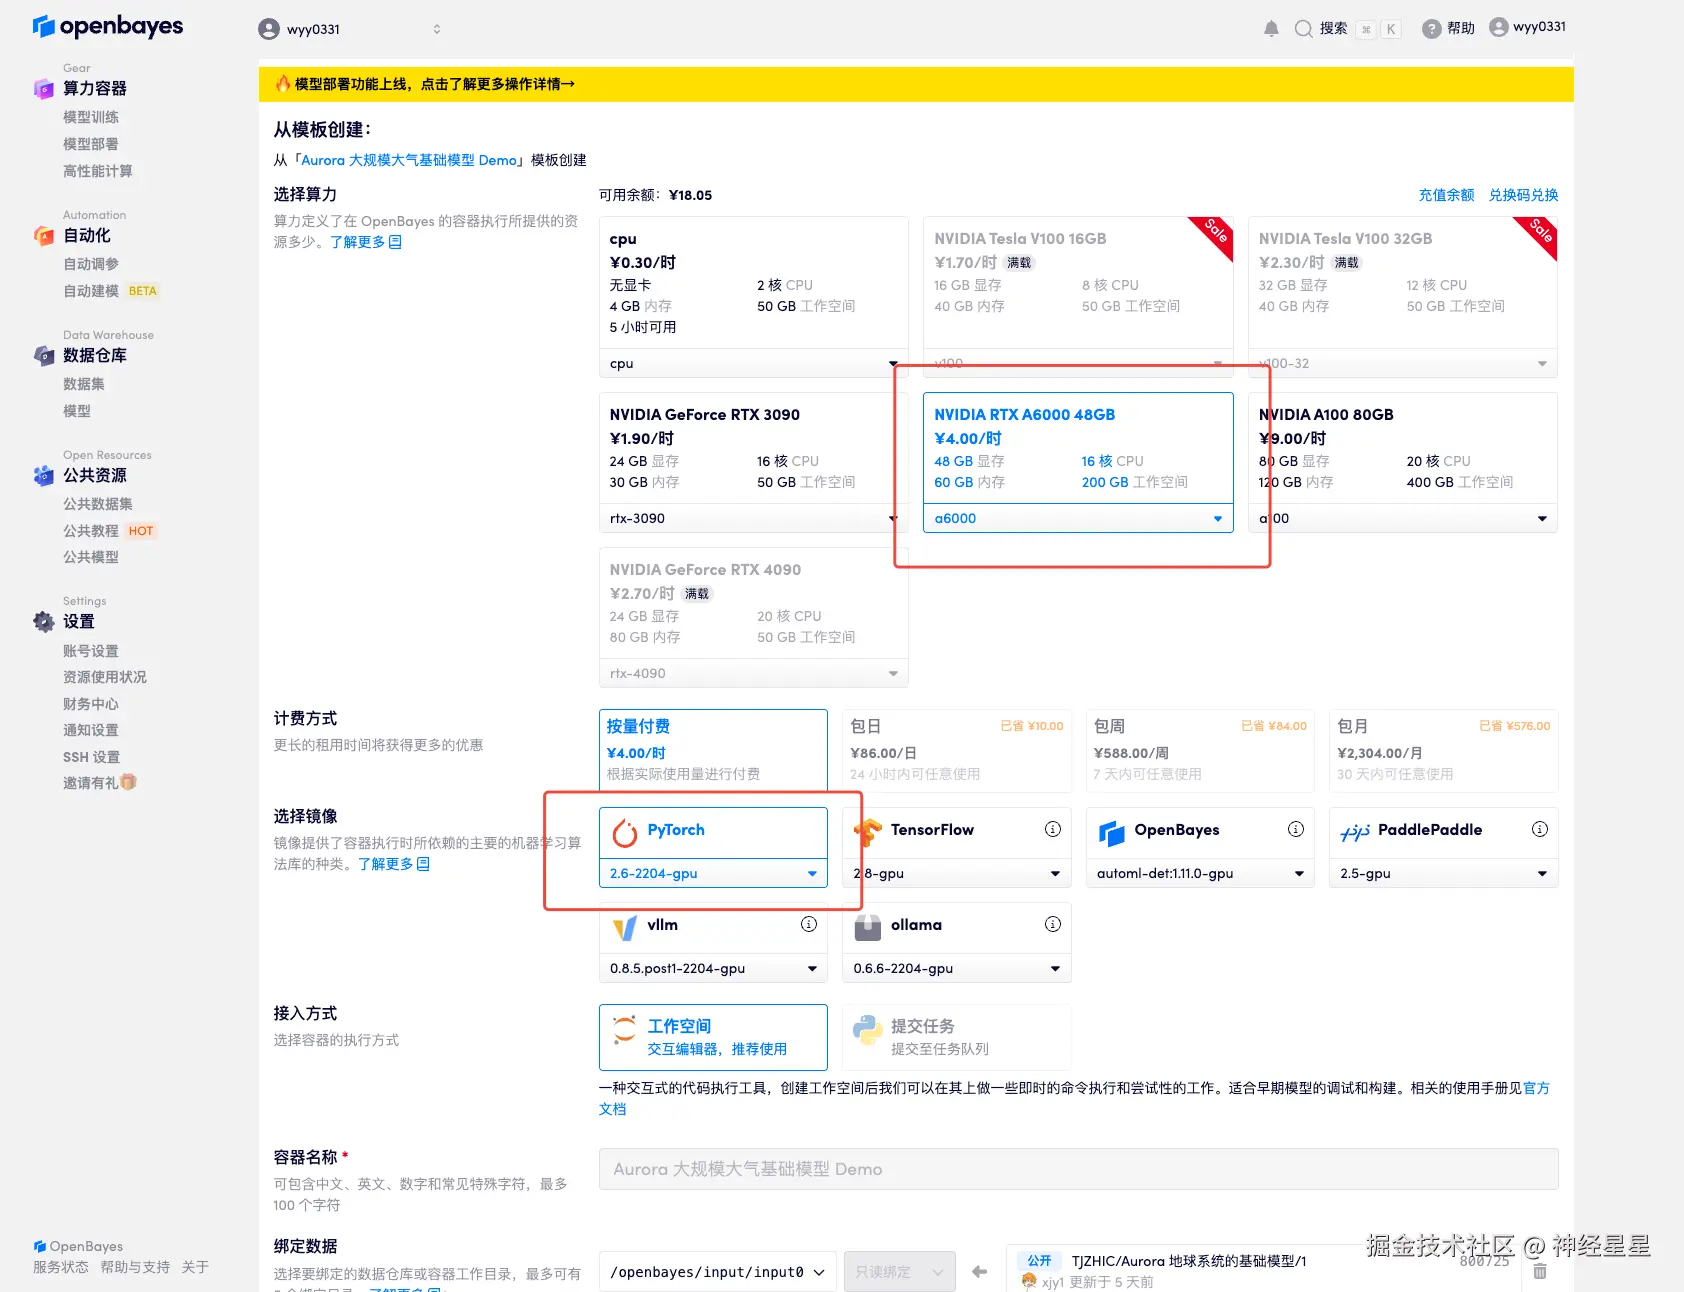This screenshot has height=1292, width=1684.
Task: Select 提交任务 access method
Action: (x=957, y=1037)
